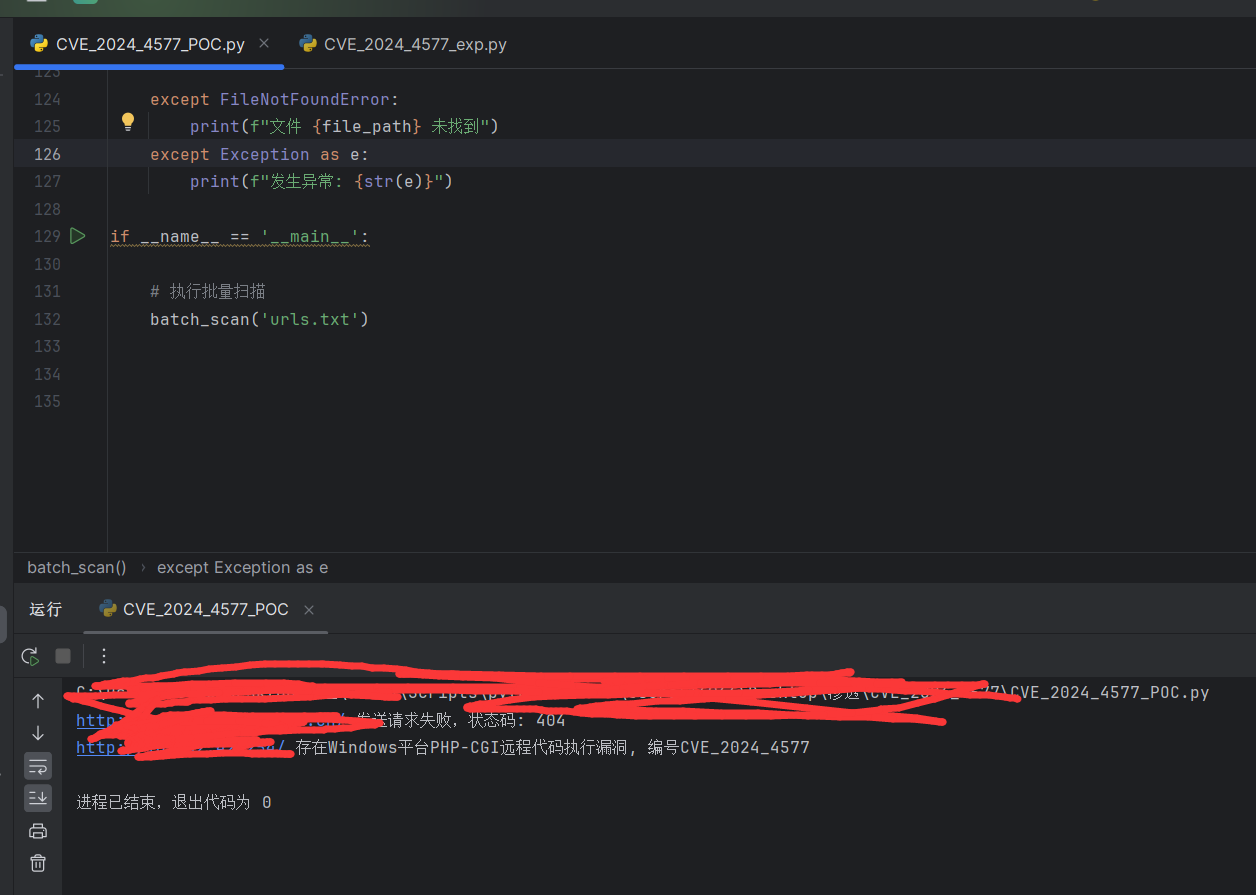1256x895 pixels.
Task: Print console output with the printer icon
Action: 38,831
